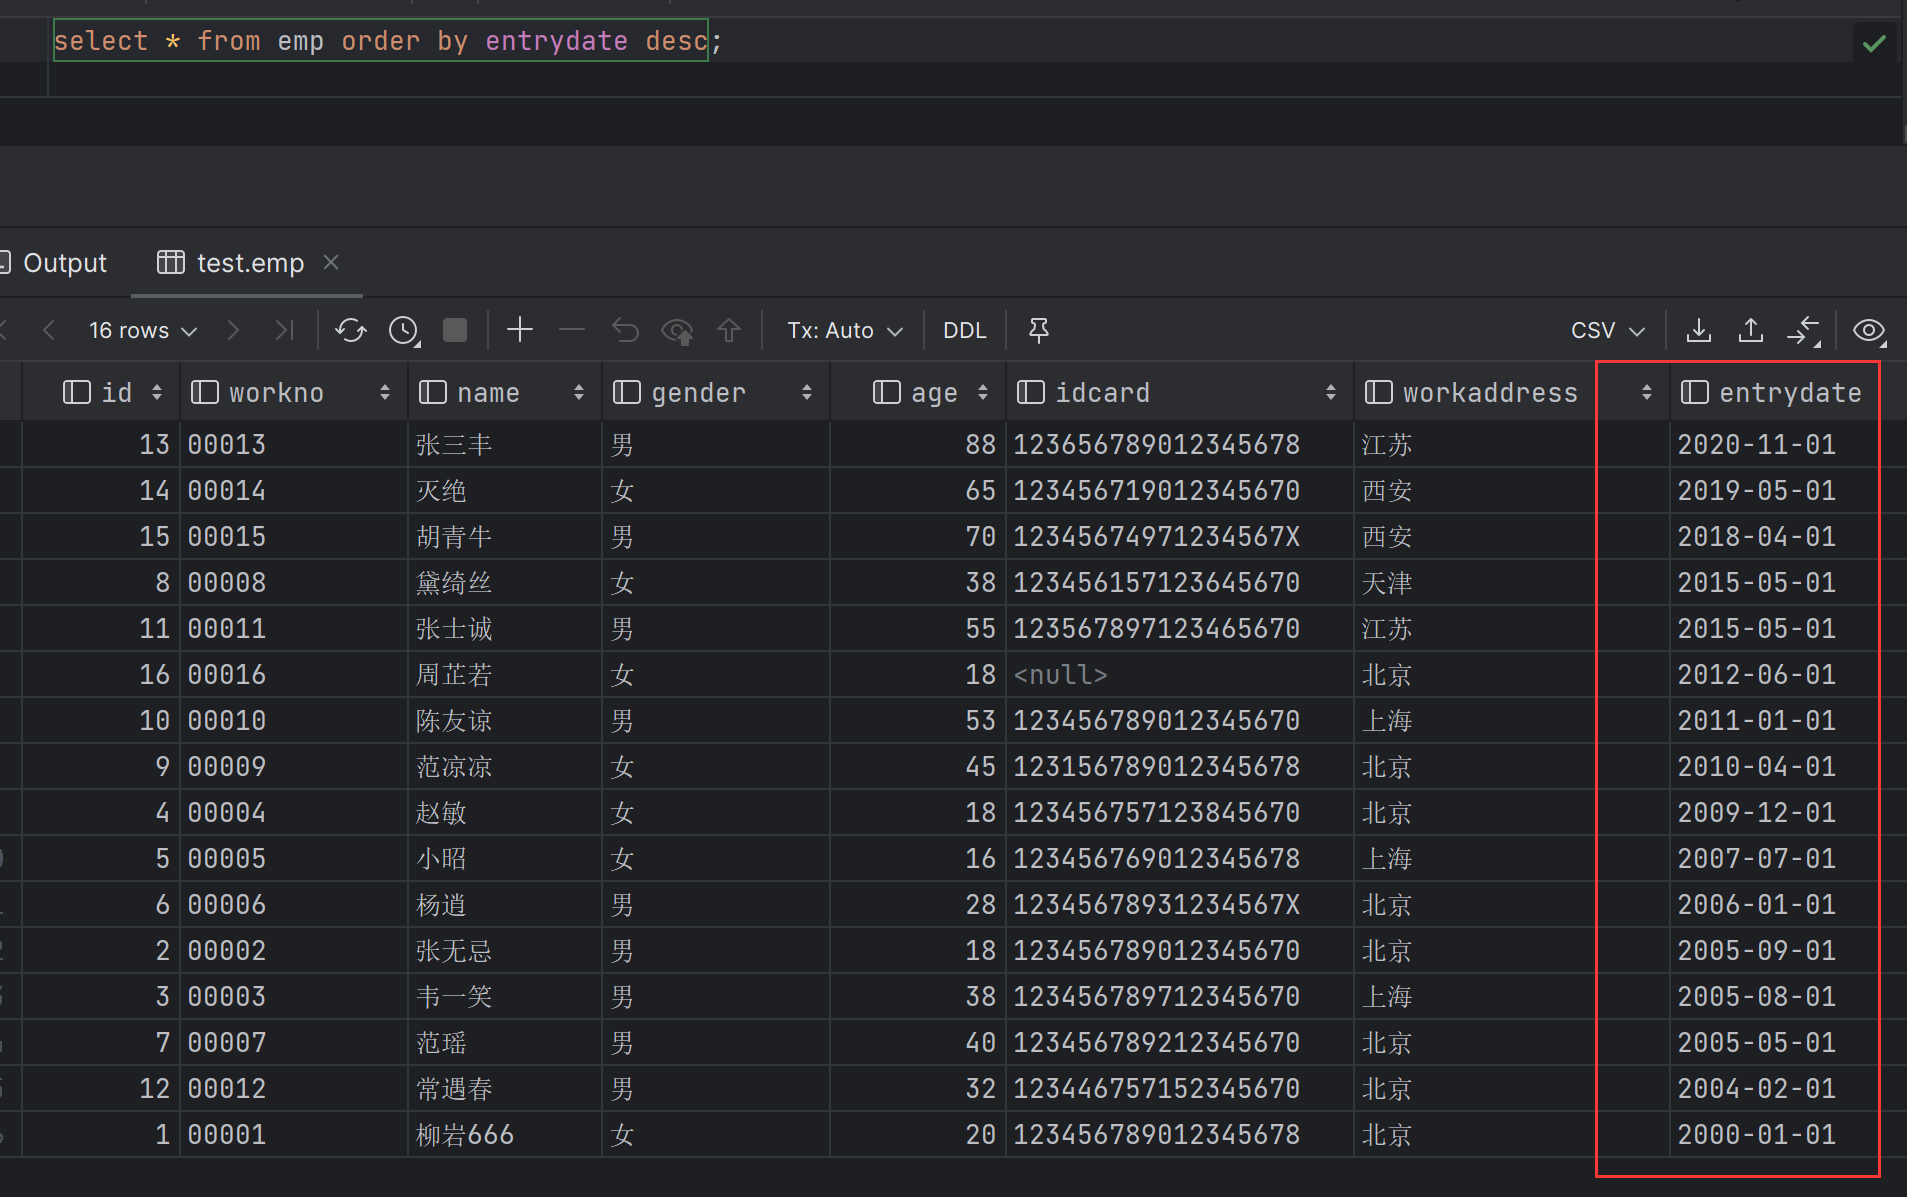Sort by the workno column arrows
Viewport: 1907px width, 1197px height.
[x=385, y=392]
